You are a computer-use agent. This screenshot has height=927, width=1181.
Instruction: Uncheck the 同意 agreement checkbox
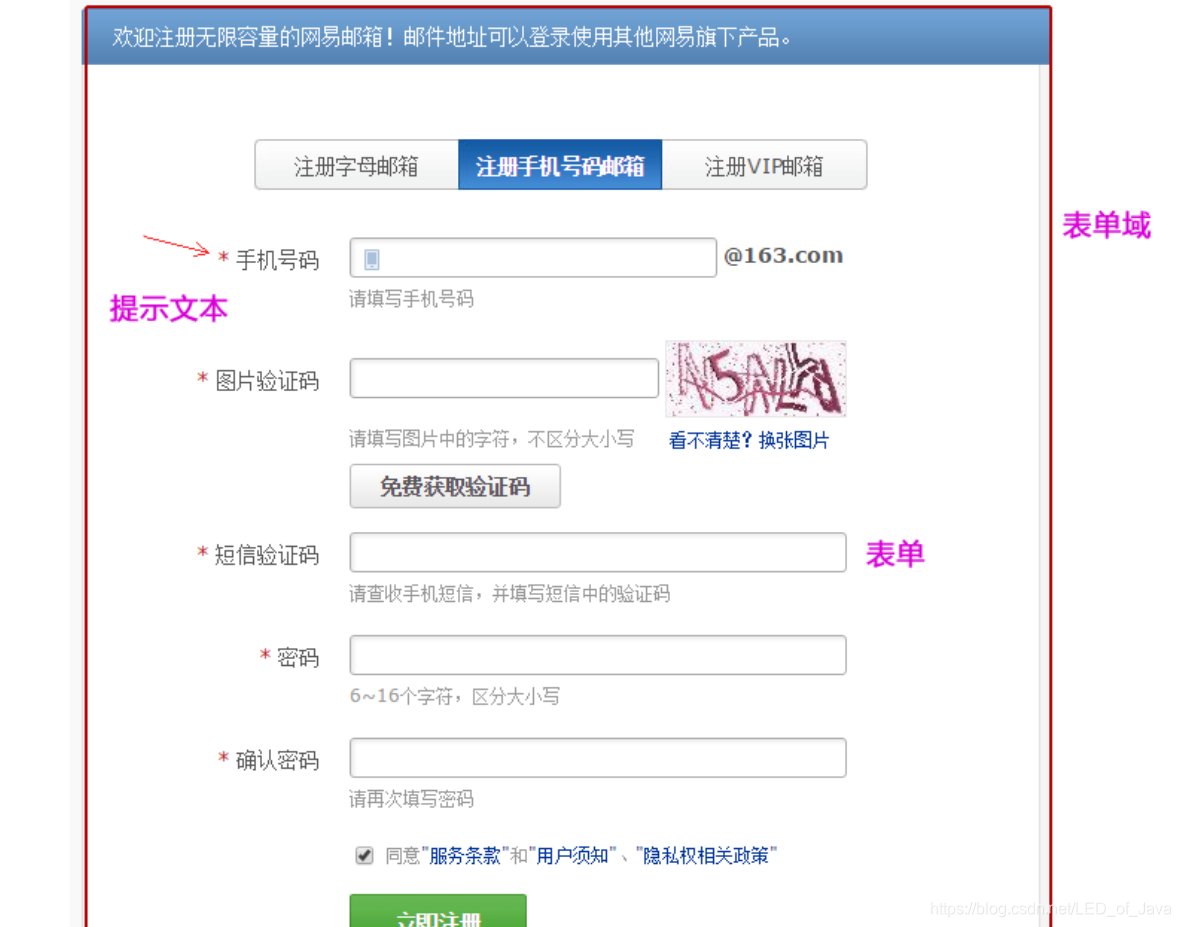(365, 855)
